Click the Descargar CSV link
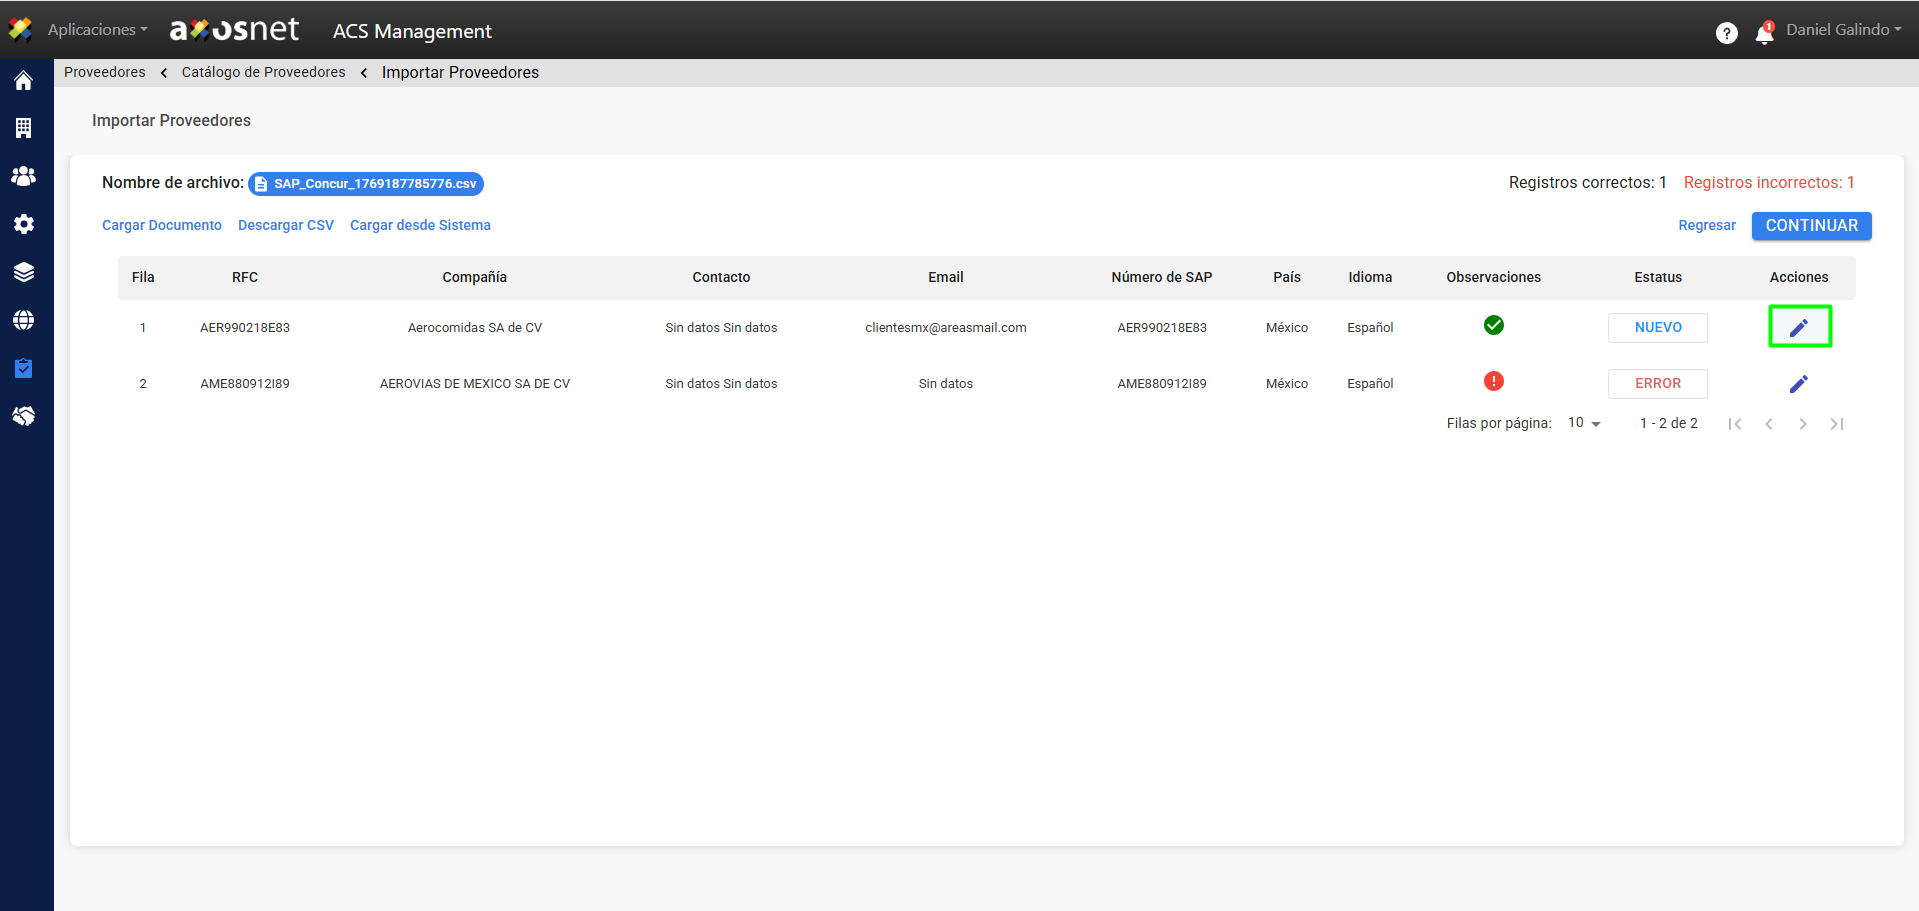1919x911 pixels. coord(286,225)
